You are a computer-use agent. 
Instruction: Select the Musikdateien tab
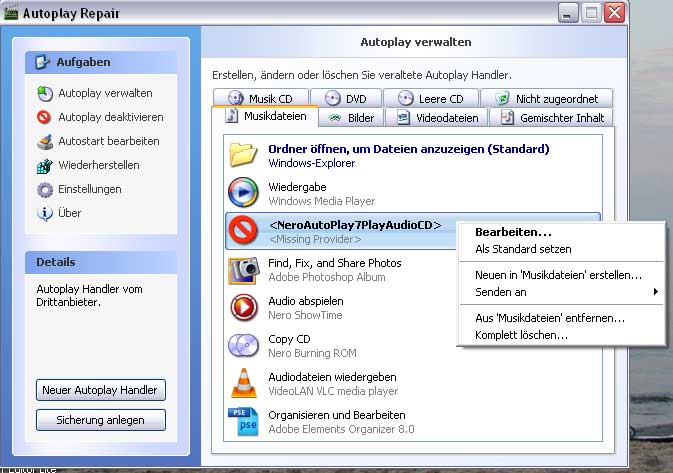265,116
